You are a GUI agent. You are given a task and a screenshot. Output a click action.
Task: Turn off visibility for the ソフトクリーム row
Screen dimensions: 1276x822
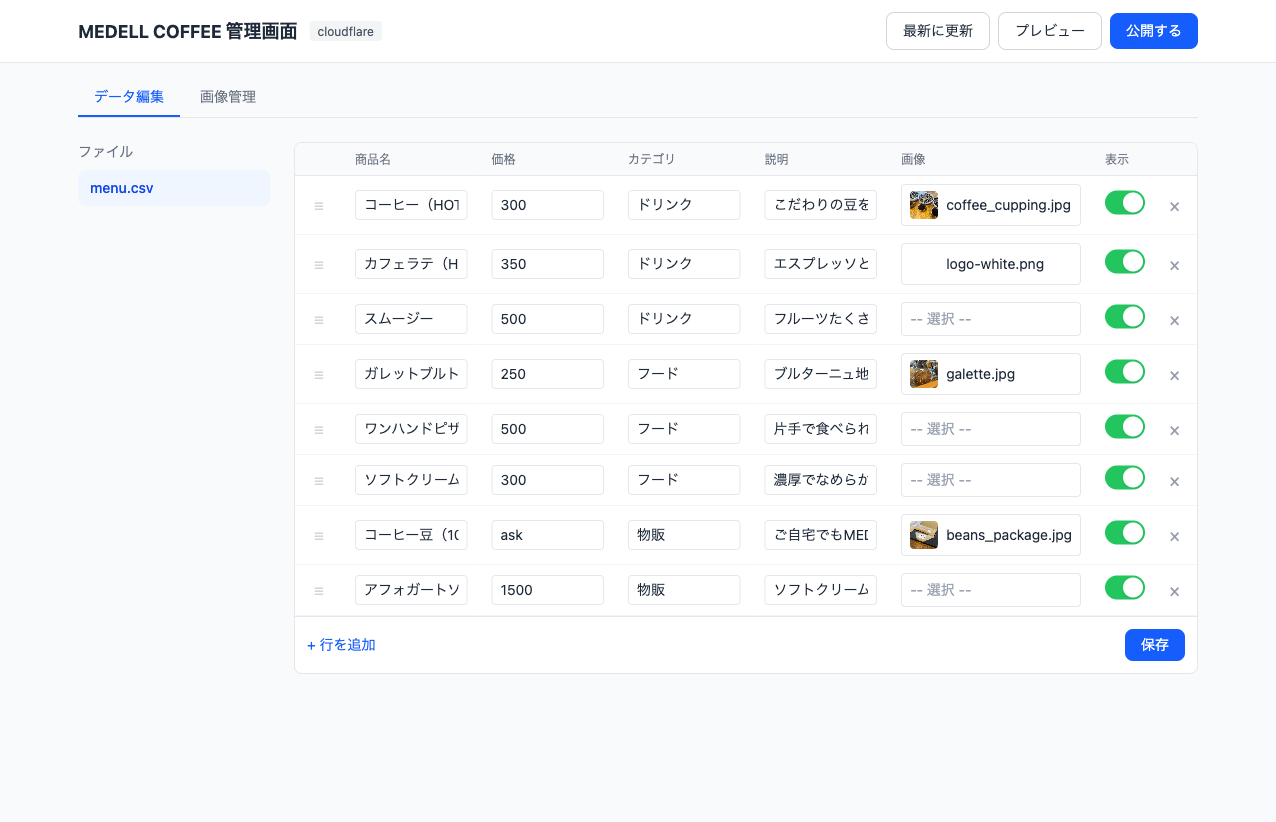coord(1125,479)
